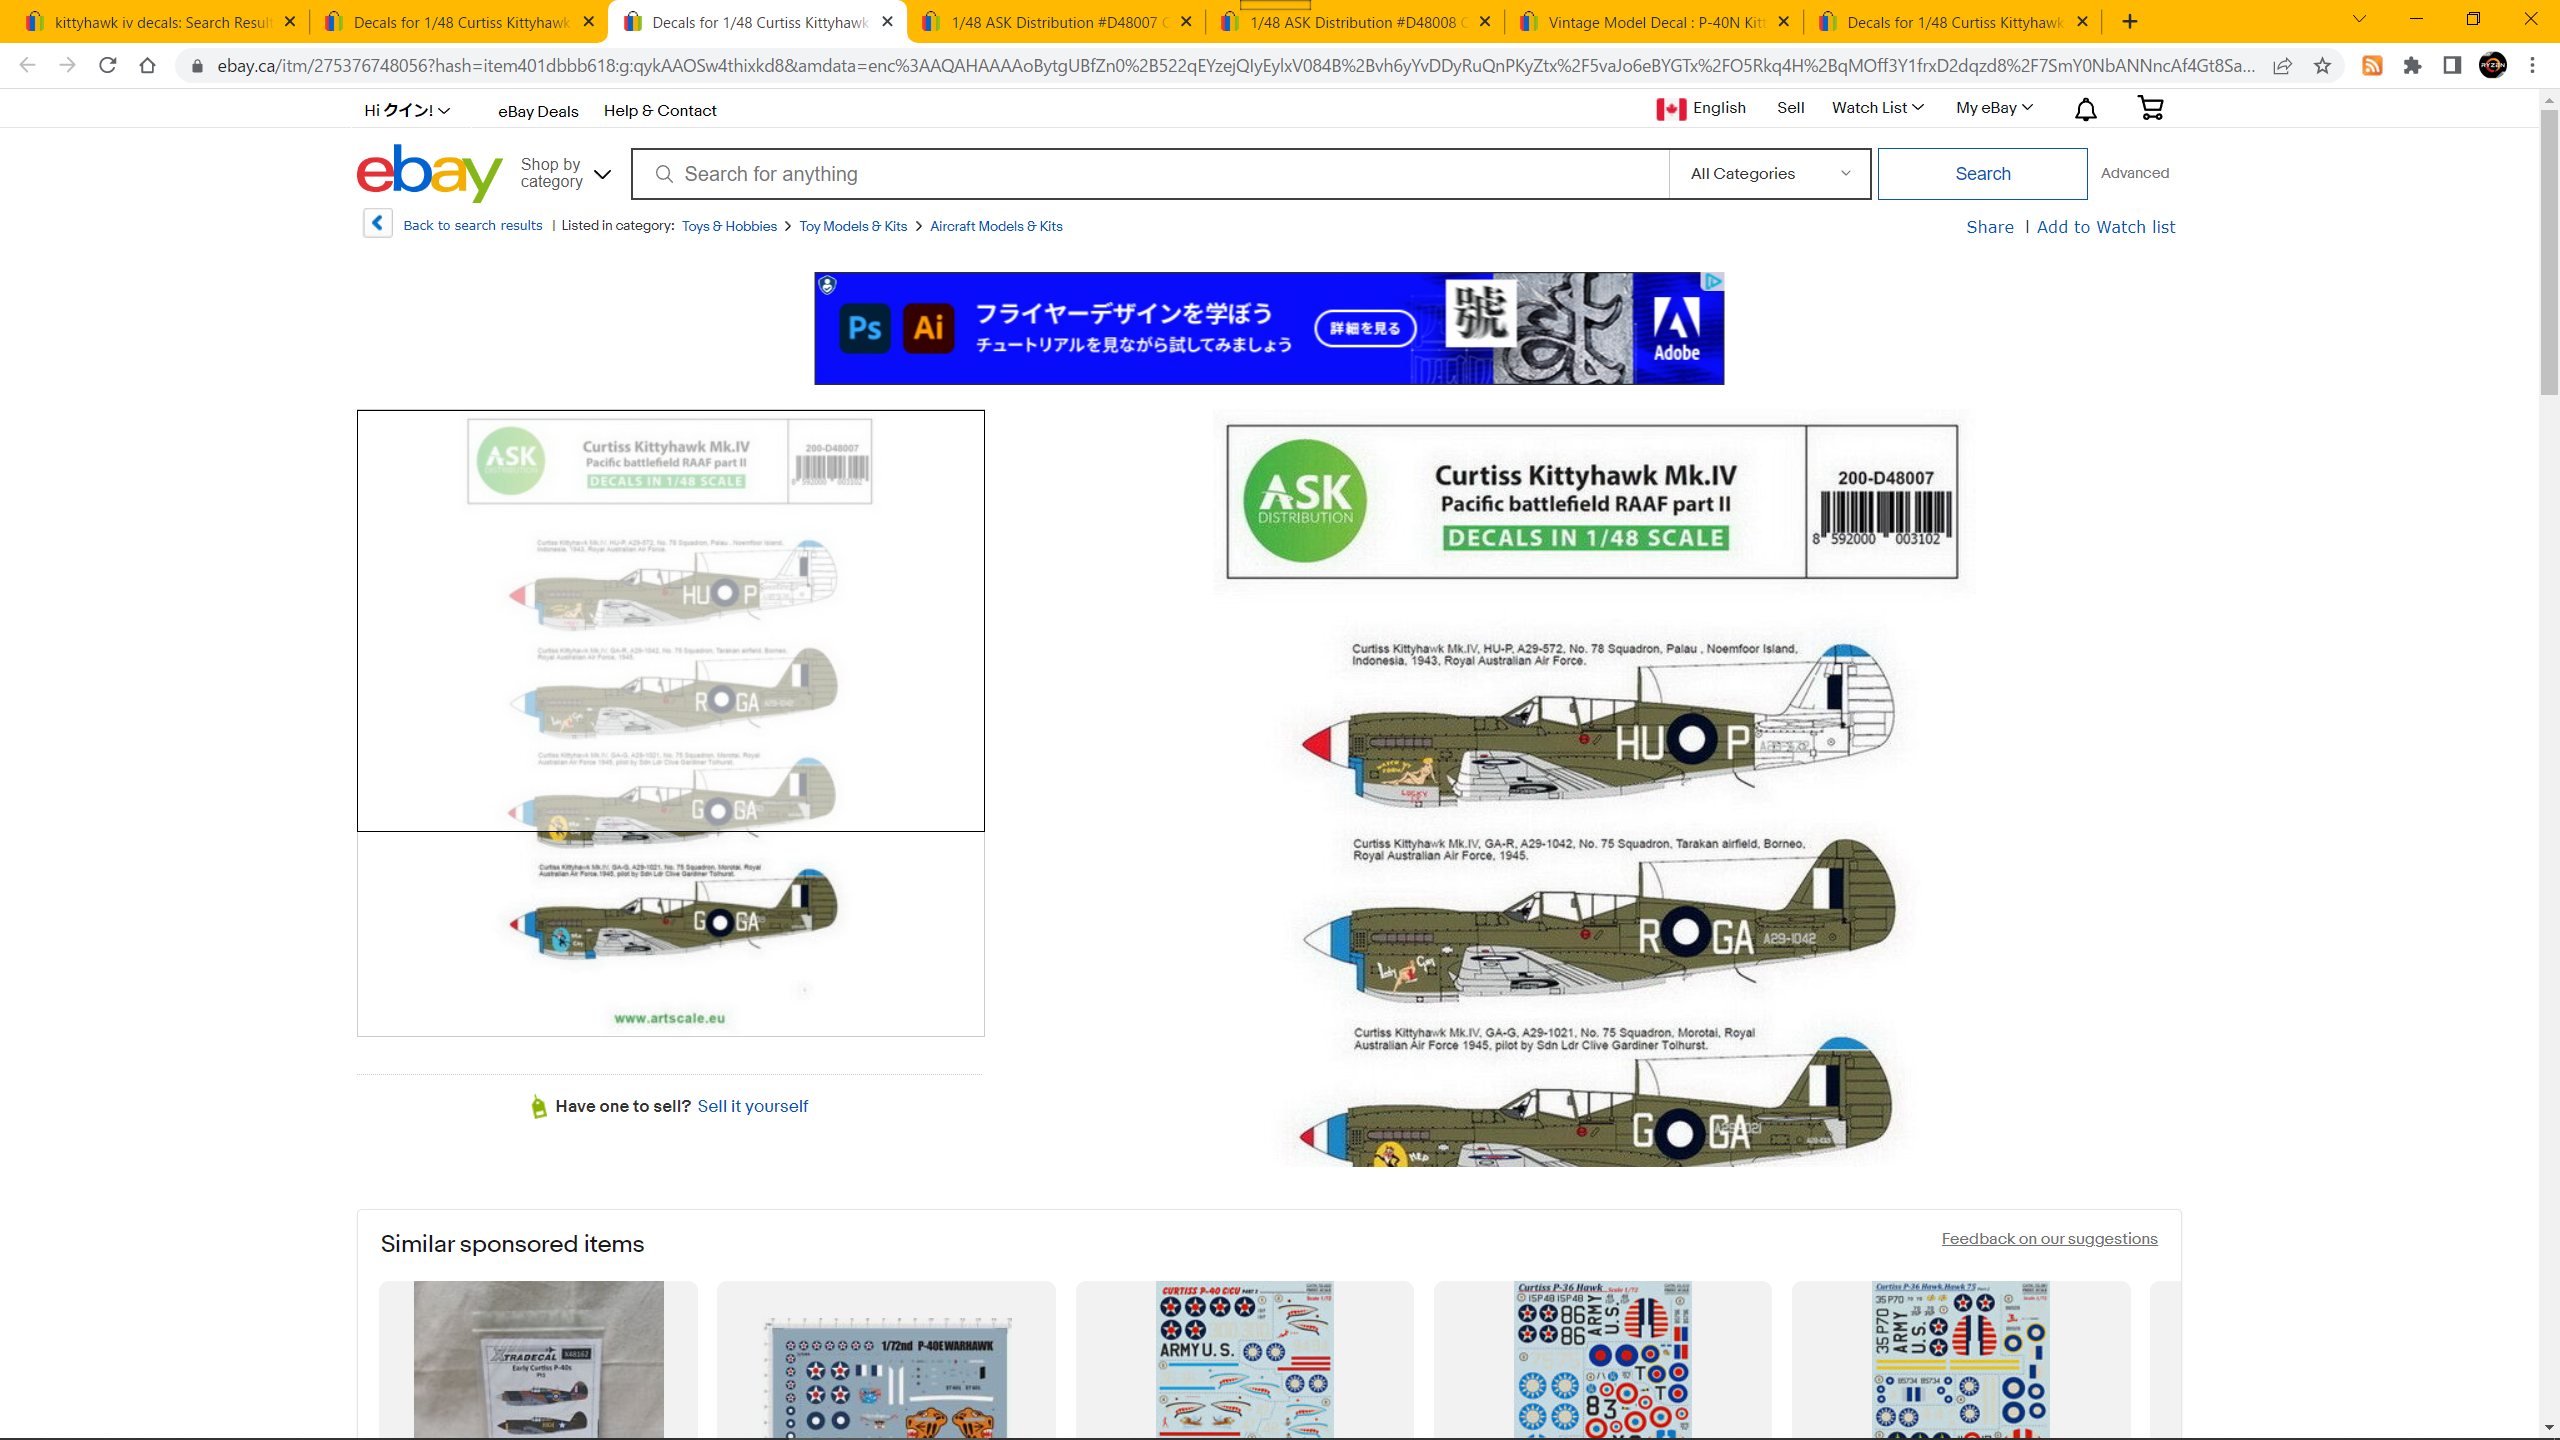This screenshot has height=1440, width=2560.
Task: Open the eBay shopping cart
Action: [x=2150, y=108]
